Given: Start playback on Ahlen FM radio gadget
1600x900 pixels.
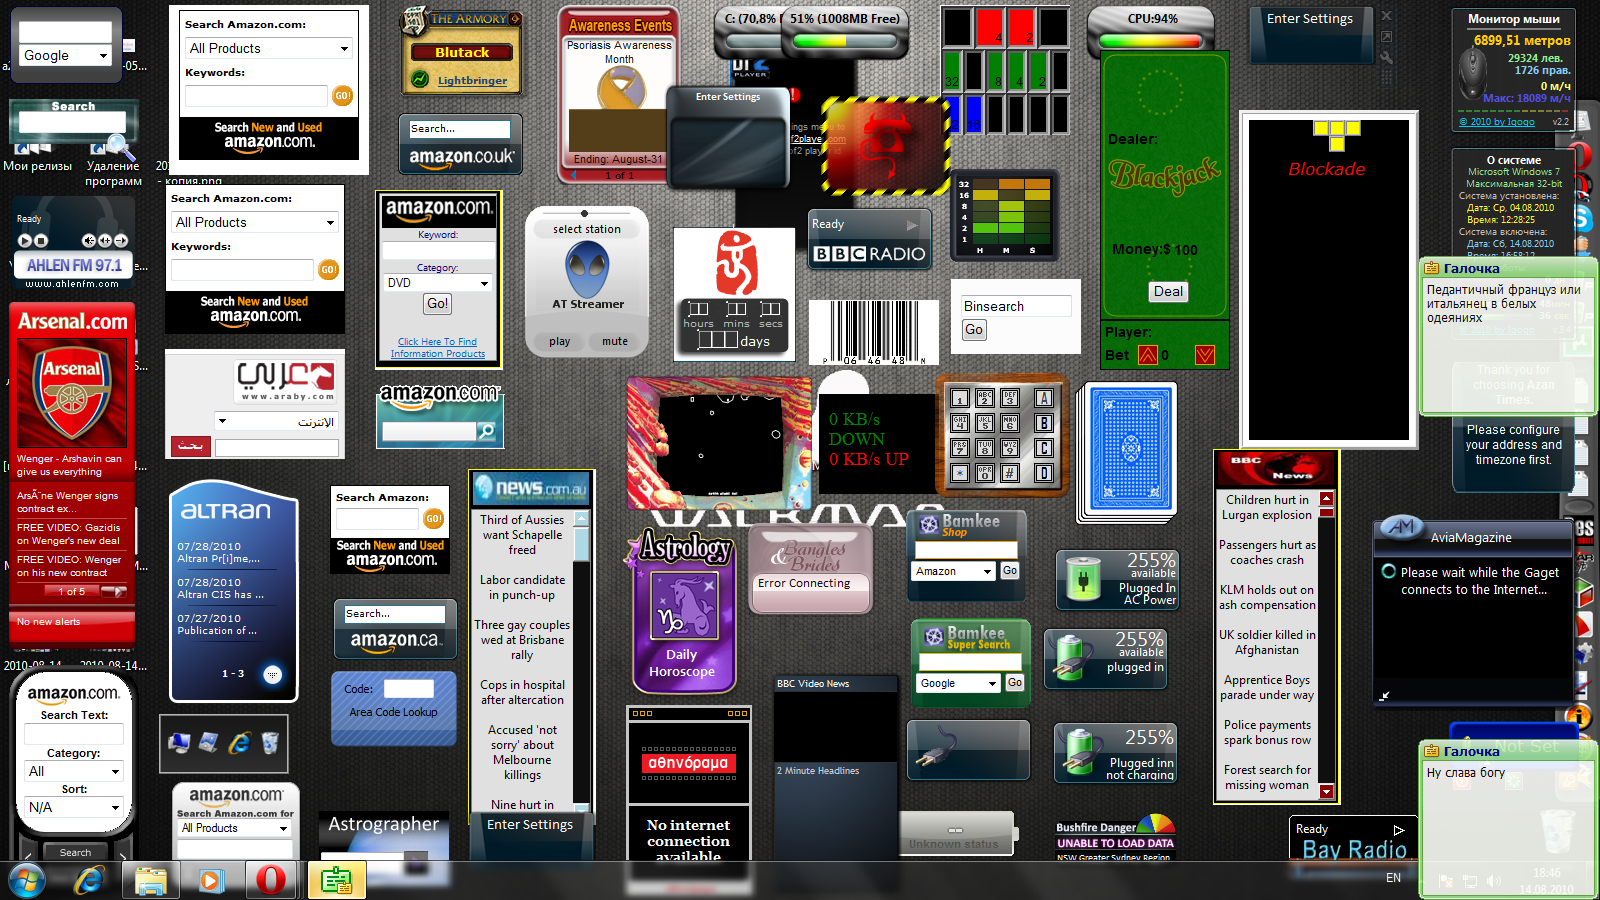Looking at the screenshot, I should coord(25,240).
